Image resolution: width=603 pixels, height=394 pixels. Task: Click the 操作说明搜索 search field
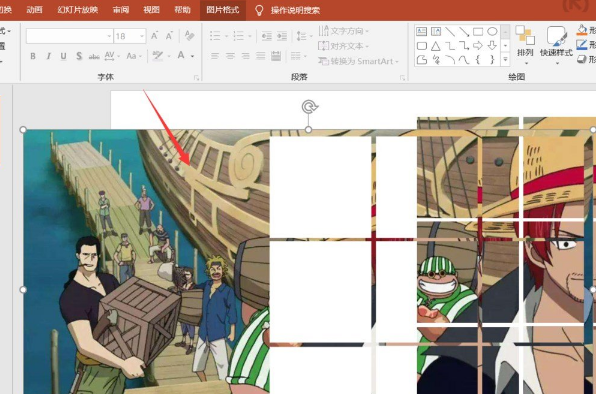pyautogui.click(x=295, y=10)
